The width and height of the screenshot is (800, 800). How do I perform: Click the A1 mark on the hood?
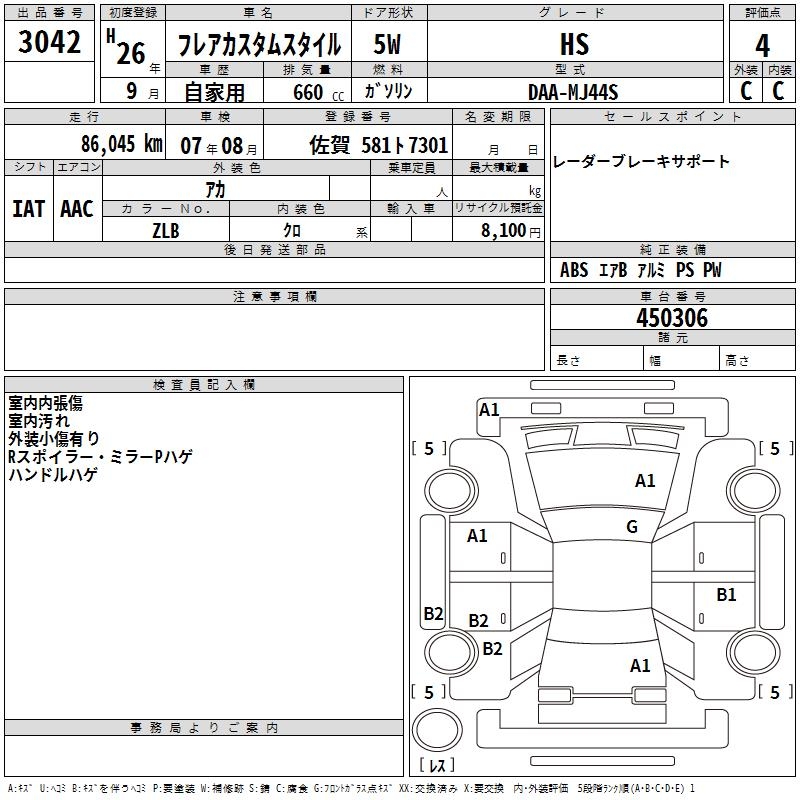[644, 481]
